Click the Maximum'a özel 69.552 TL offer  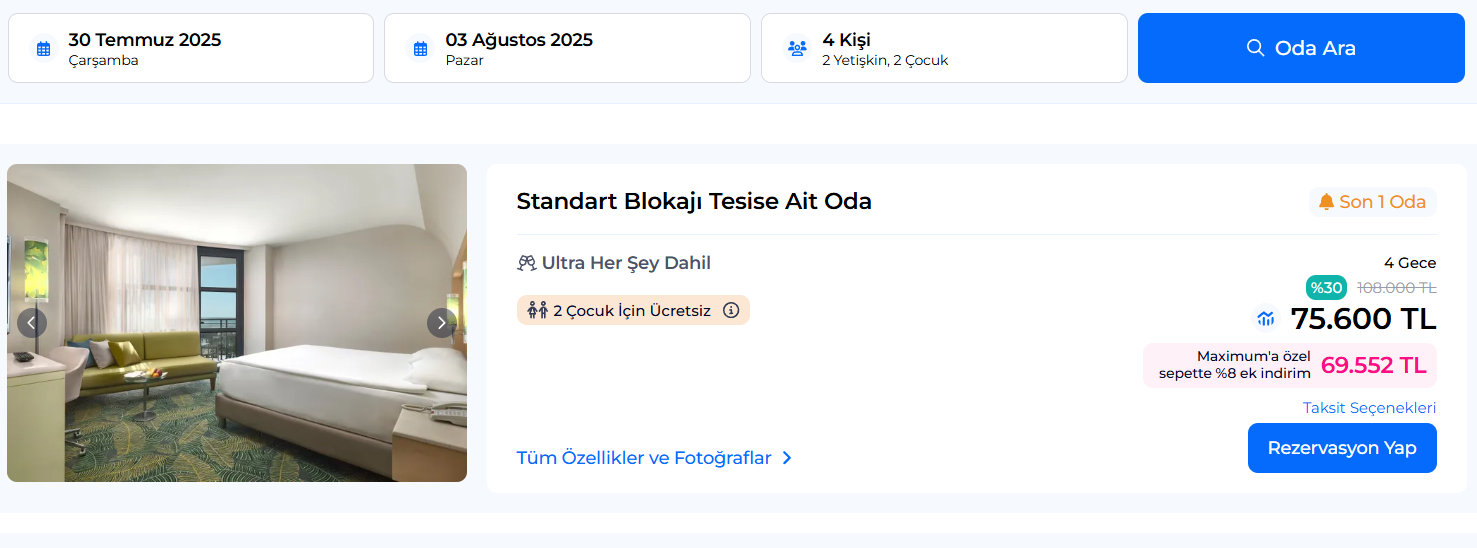pos(1289,365)
